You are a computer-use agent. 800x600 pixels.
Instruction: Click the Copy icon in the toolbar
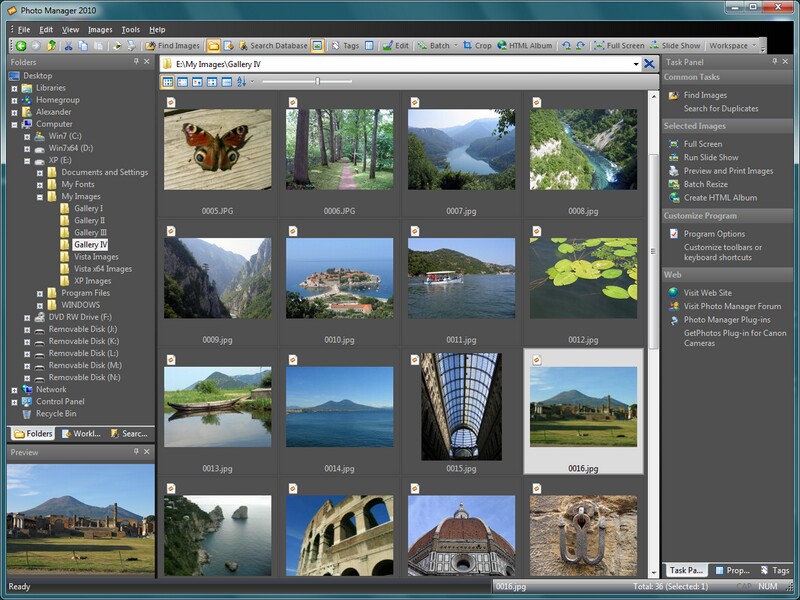click(83, 45)
